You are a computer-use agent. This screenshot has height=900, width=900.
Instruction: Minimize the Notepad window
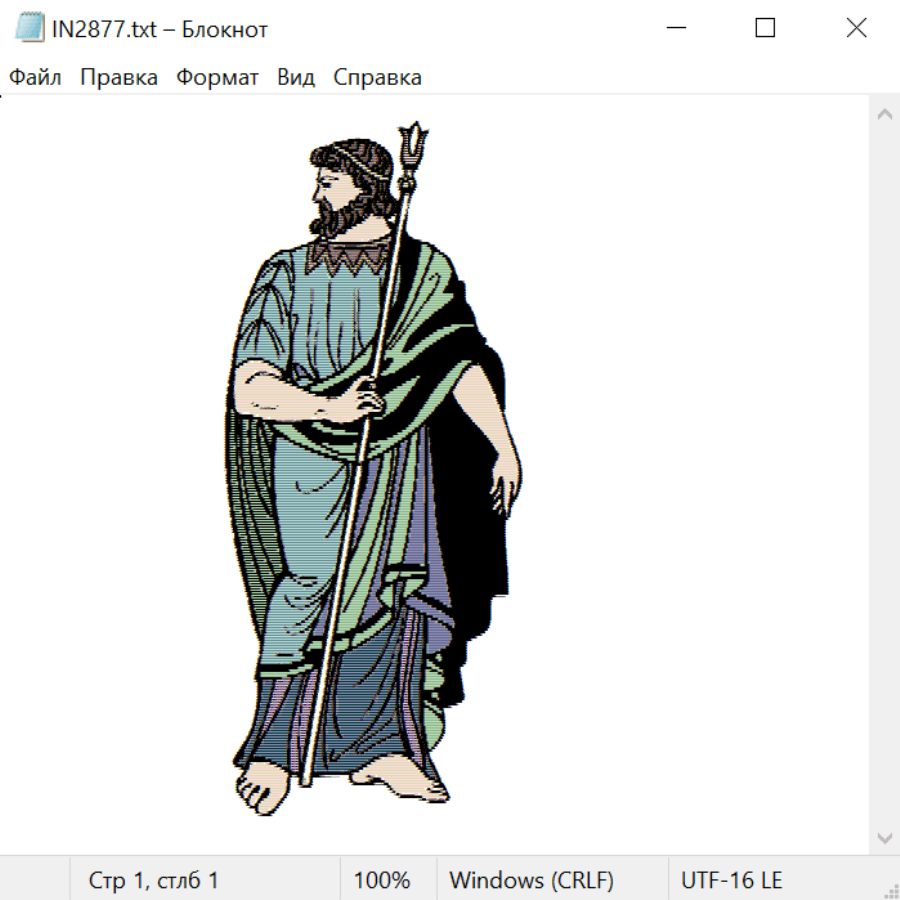674,28
